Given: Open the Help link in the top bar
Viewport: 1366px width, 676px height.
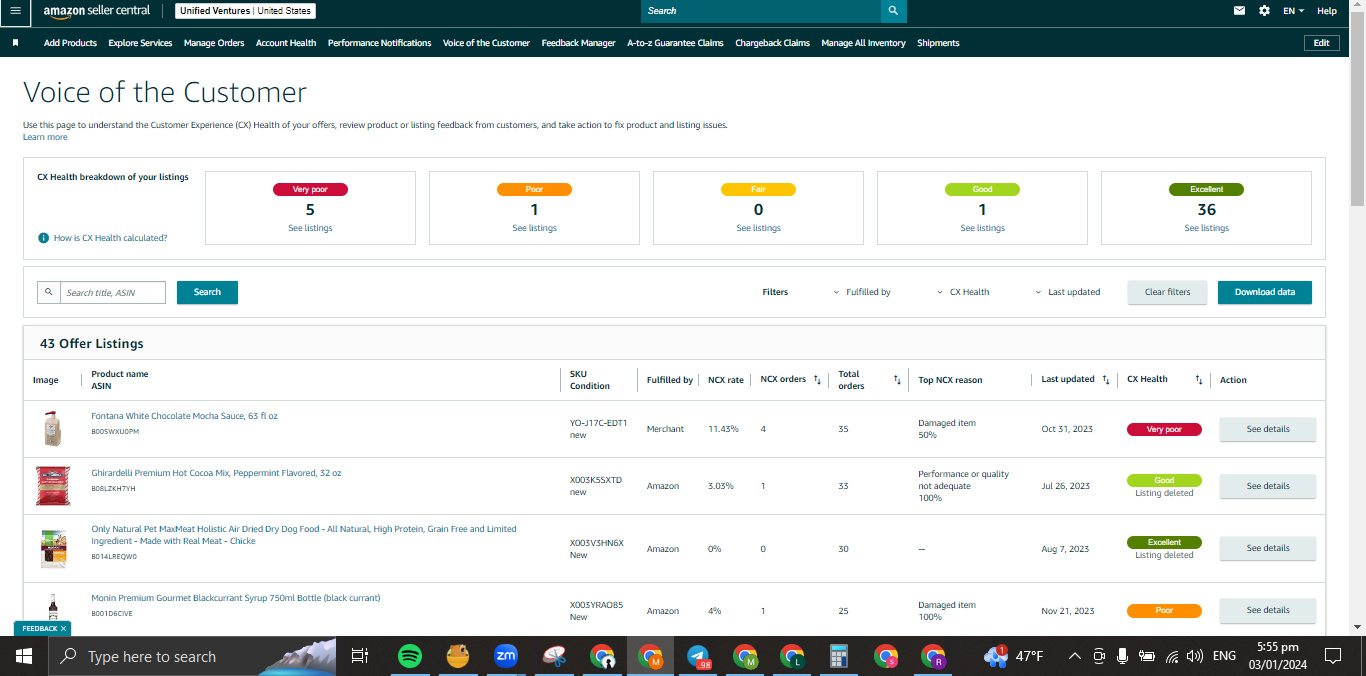Looking at the screenshot, I should 1326,11.
